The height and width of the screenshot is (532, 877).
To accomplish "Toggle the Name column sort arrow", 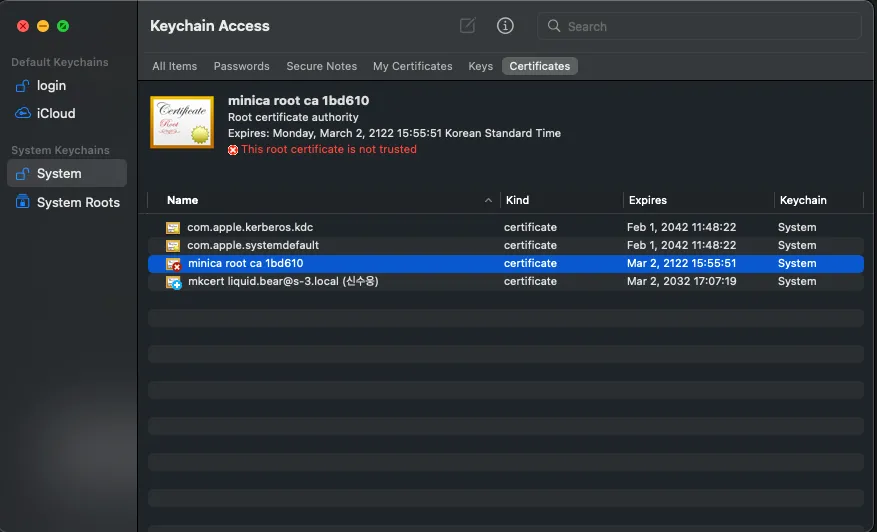I will click(x=488, y=200).
